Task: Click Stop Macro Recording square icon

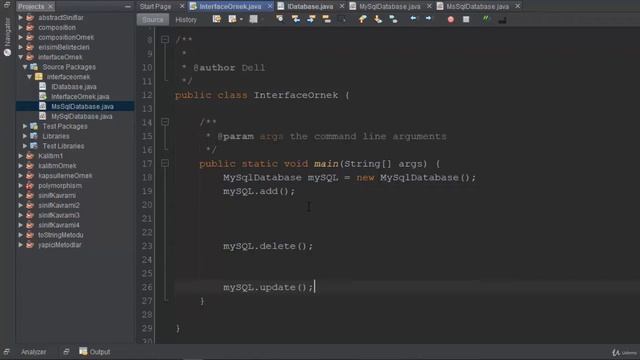Action: [466, 19]
